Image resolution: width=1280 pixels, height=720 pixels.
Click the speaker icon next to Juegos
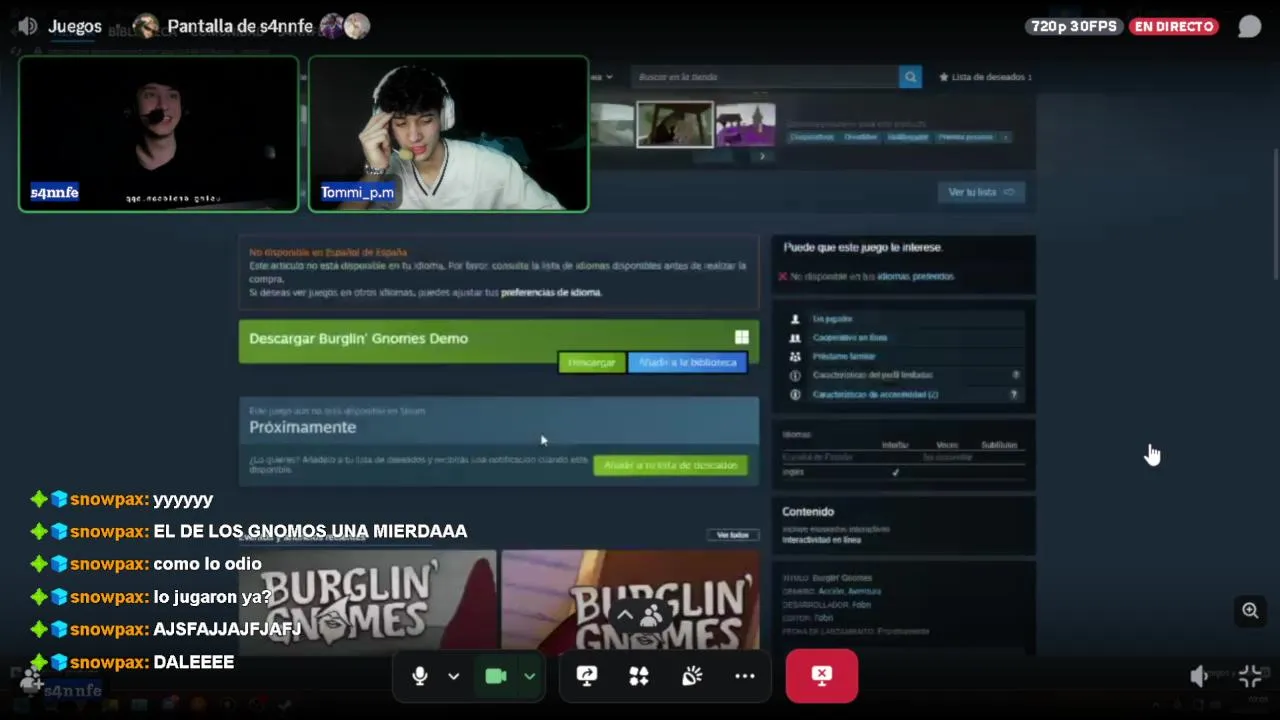[x=28, y=26]
